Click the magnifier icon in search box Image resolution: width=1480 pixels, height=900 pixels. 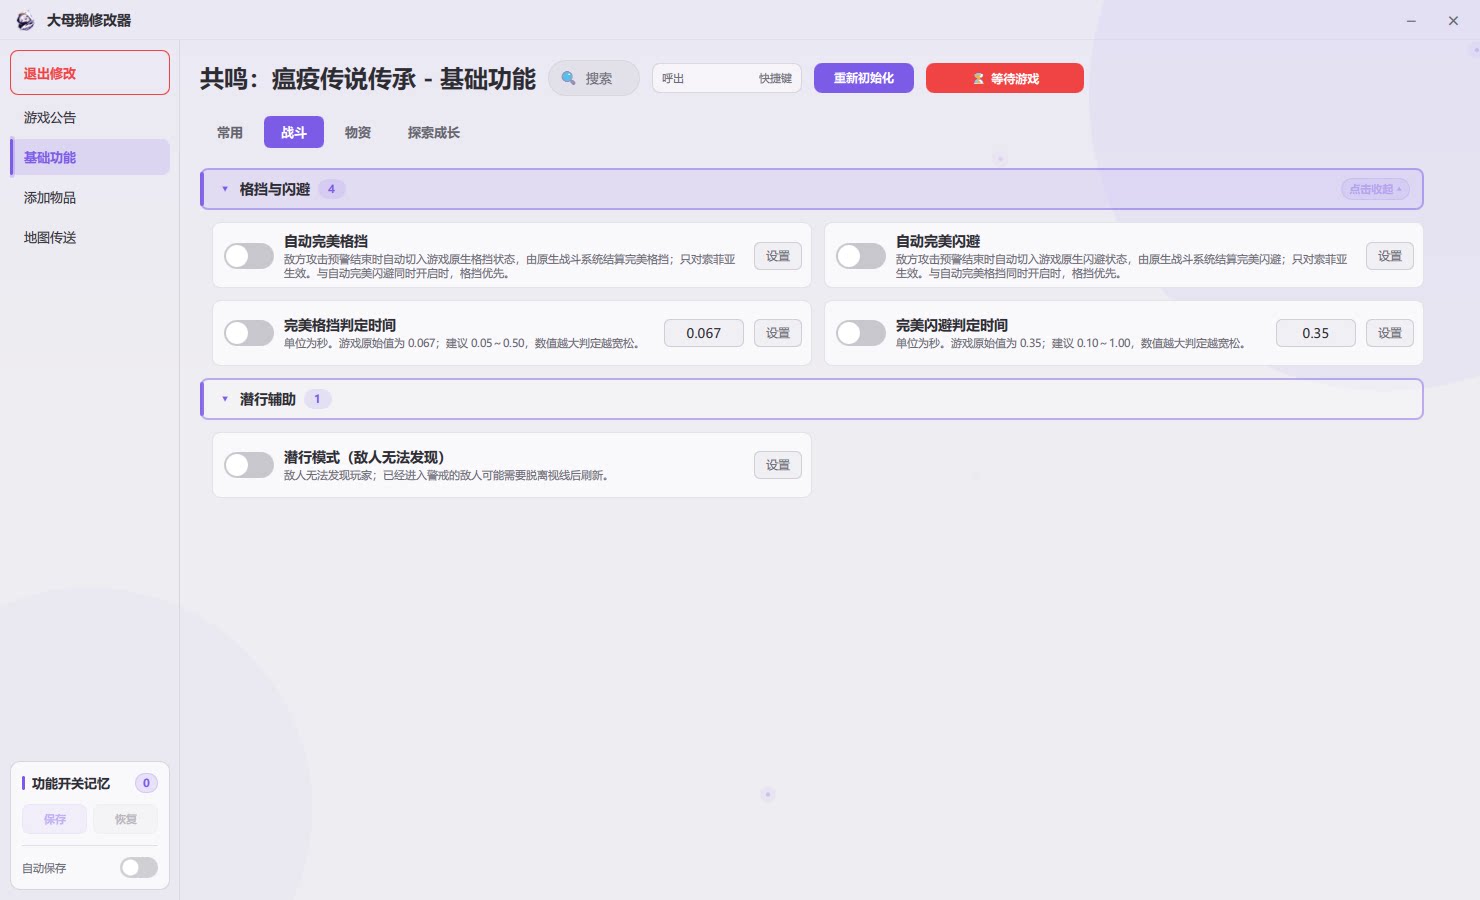click(x=568, y=78)
